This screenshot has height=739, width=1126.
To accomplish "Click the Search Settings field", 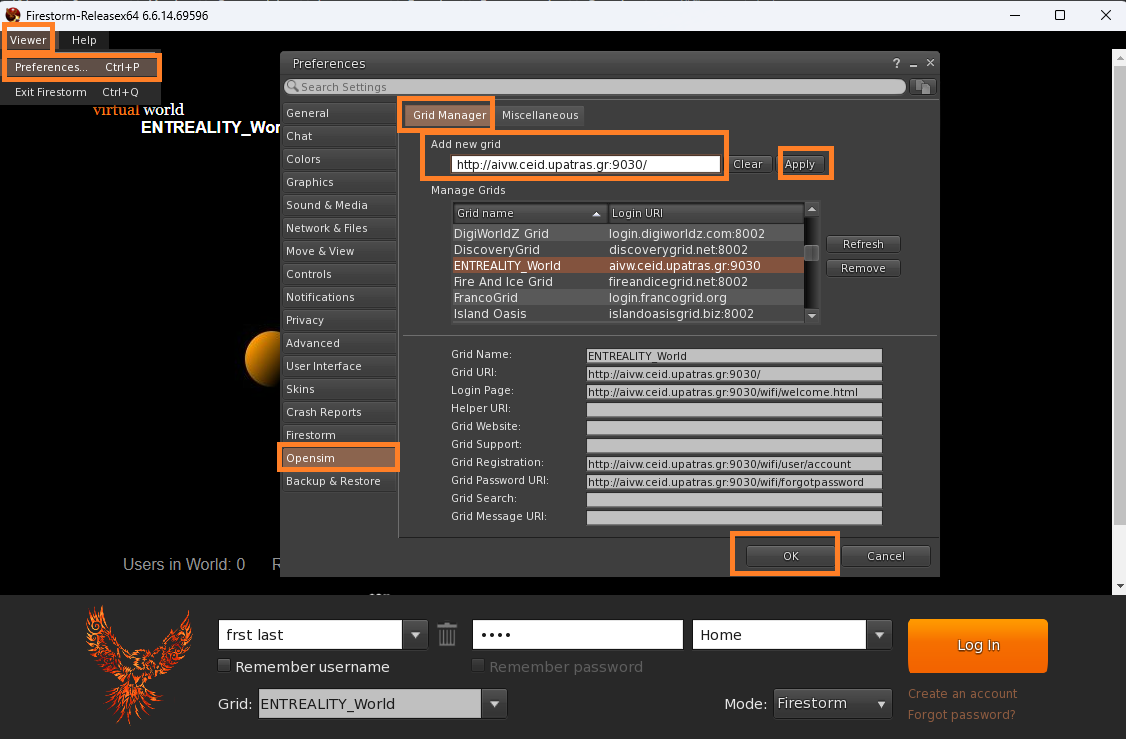I will [x=596, y=87].
